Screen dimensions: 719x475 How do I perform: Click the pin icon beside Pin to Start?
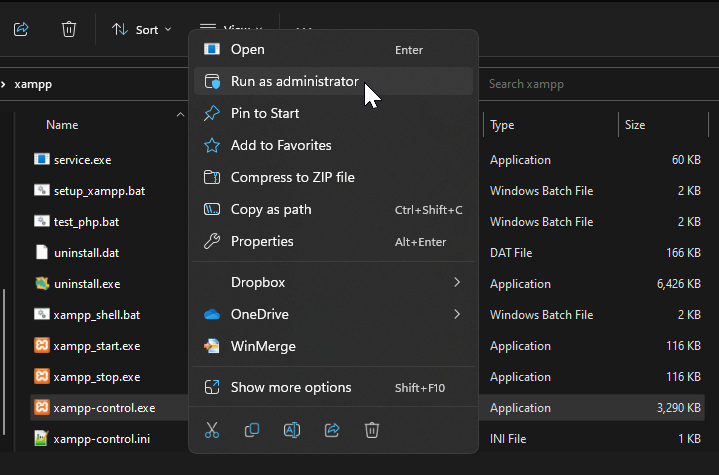coord(212,113)
